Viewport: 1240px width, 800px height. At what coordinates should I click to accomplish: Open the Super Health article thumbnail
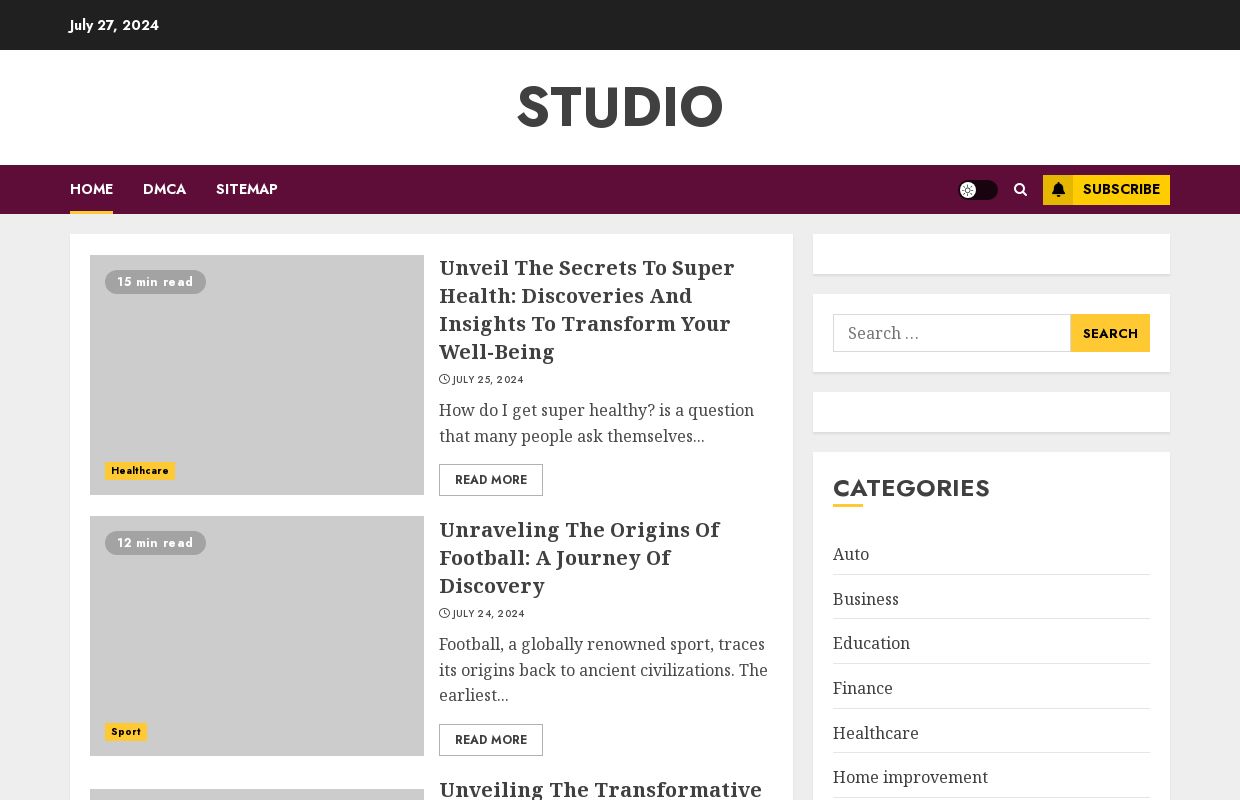pos(257,375)
